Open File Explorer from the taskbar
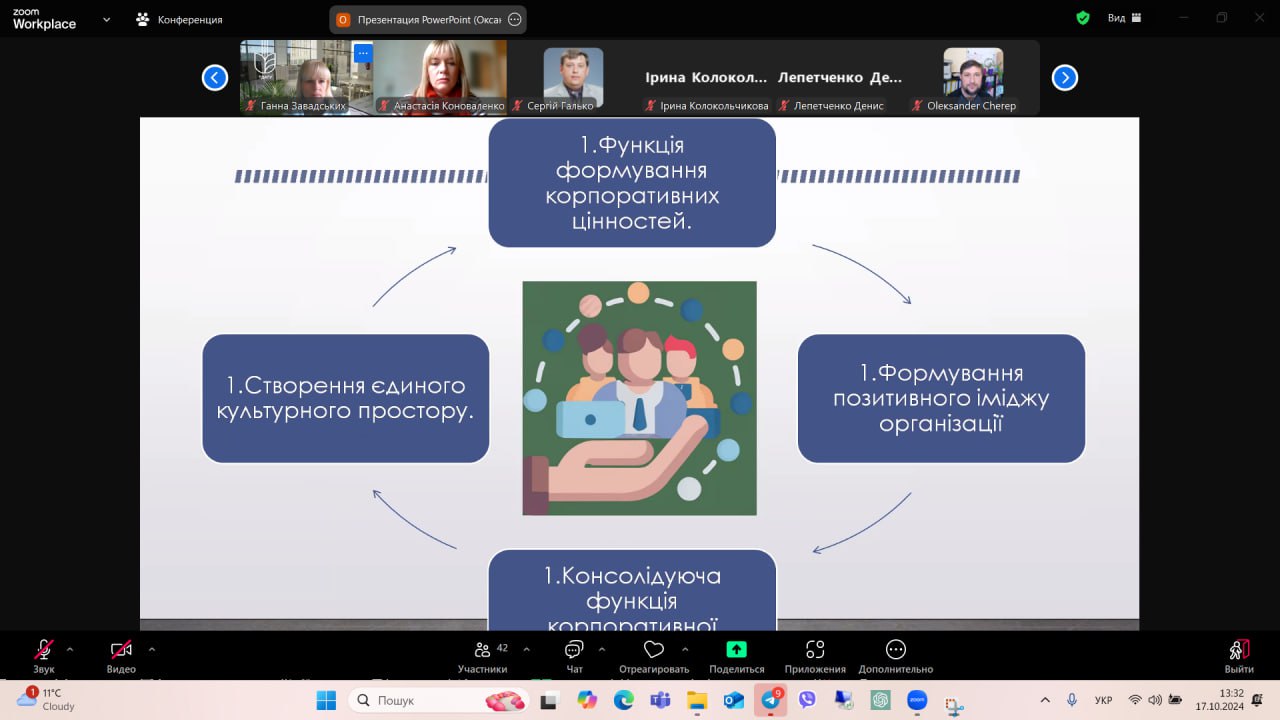The height and width of the screenshot is (720, 1280). pyautogui.click(x=697, y=700)
